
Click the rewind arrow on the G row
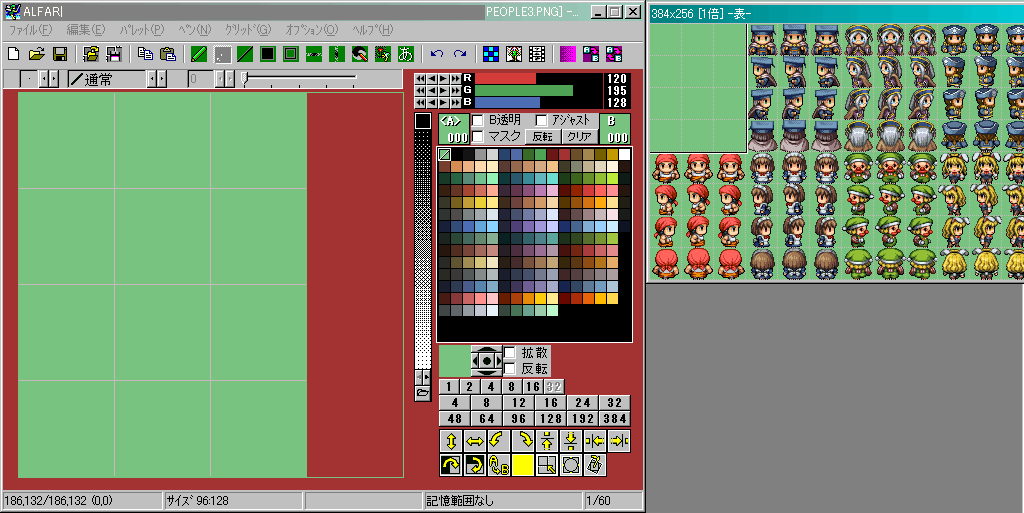pos(421,91)
